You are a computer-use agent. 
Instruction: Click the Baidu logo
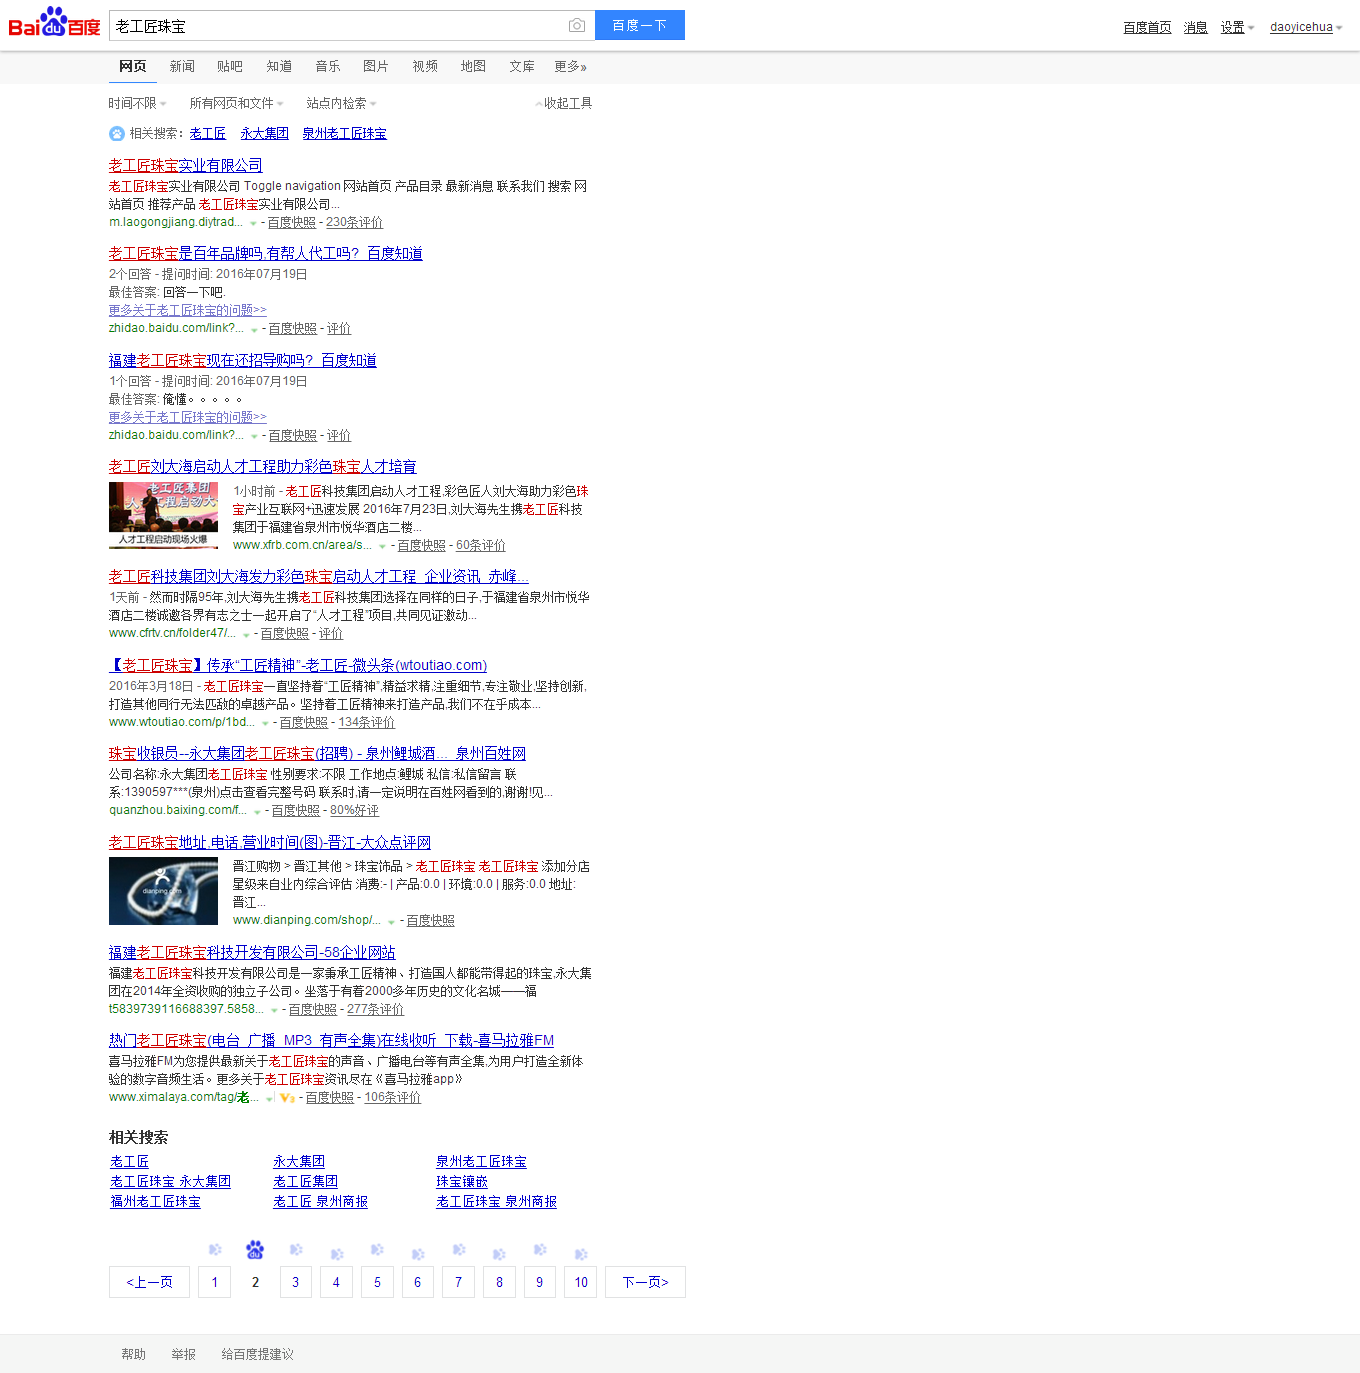coord(54,22)
